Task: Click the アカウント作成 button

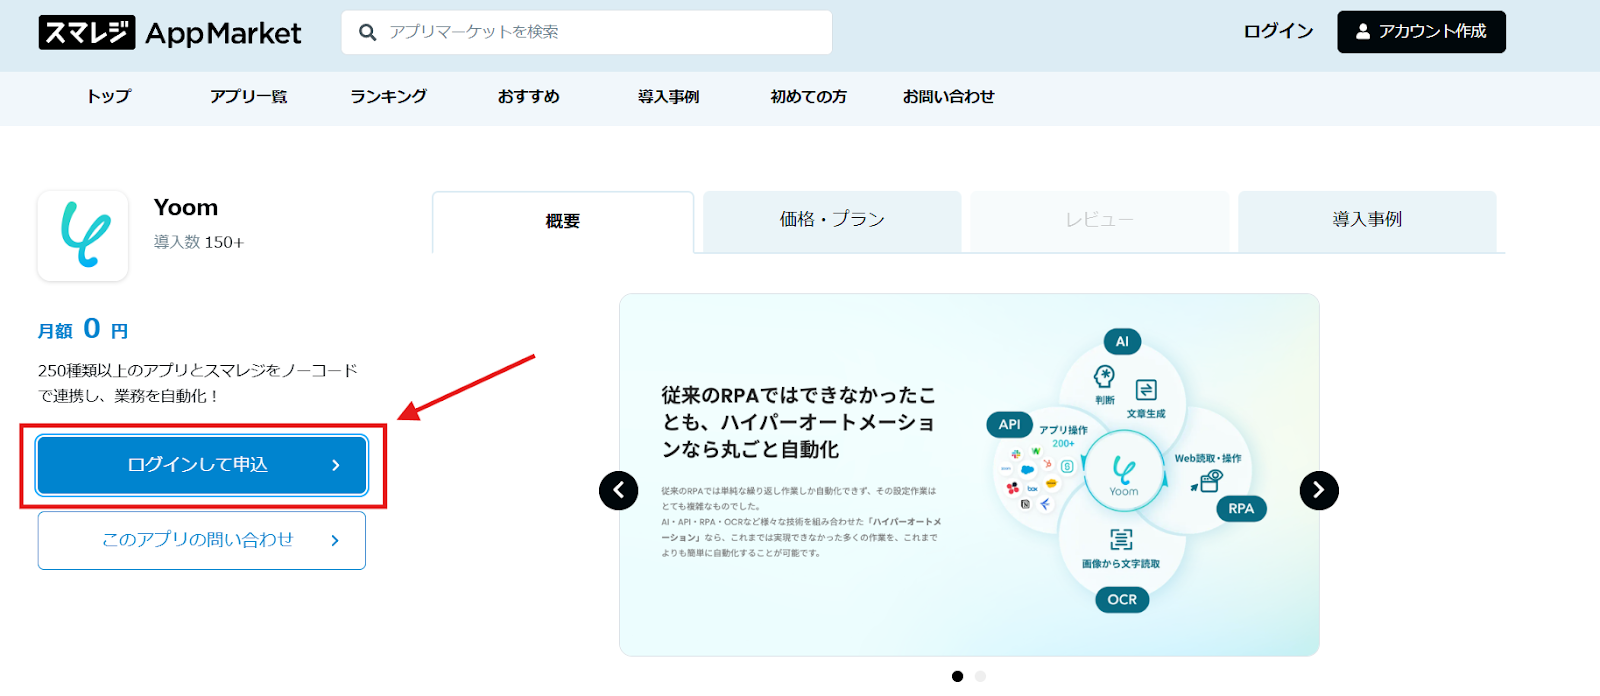Action: point(1421,32)
